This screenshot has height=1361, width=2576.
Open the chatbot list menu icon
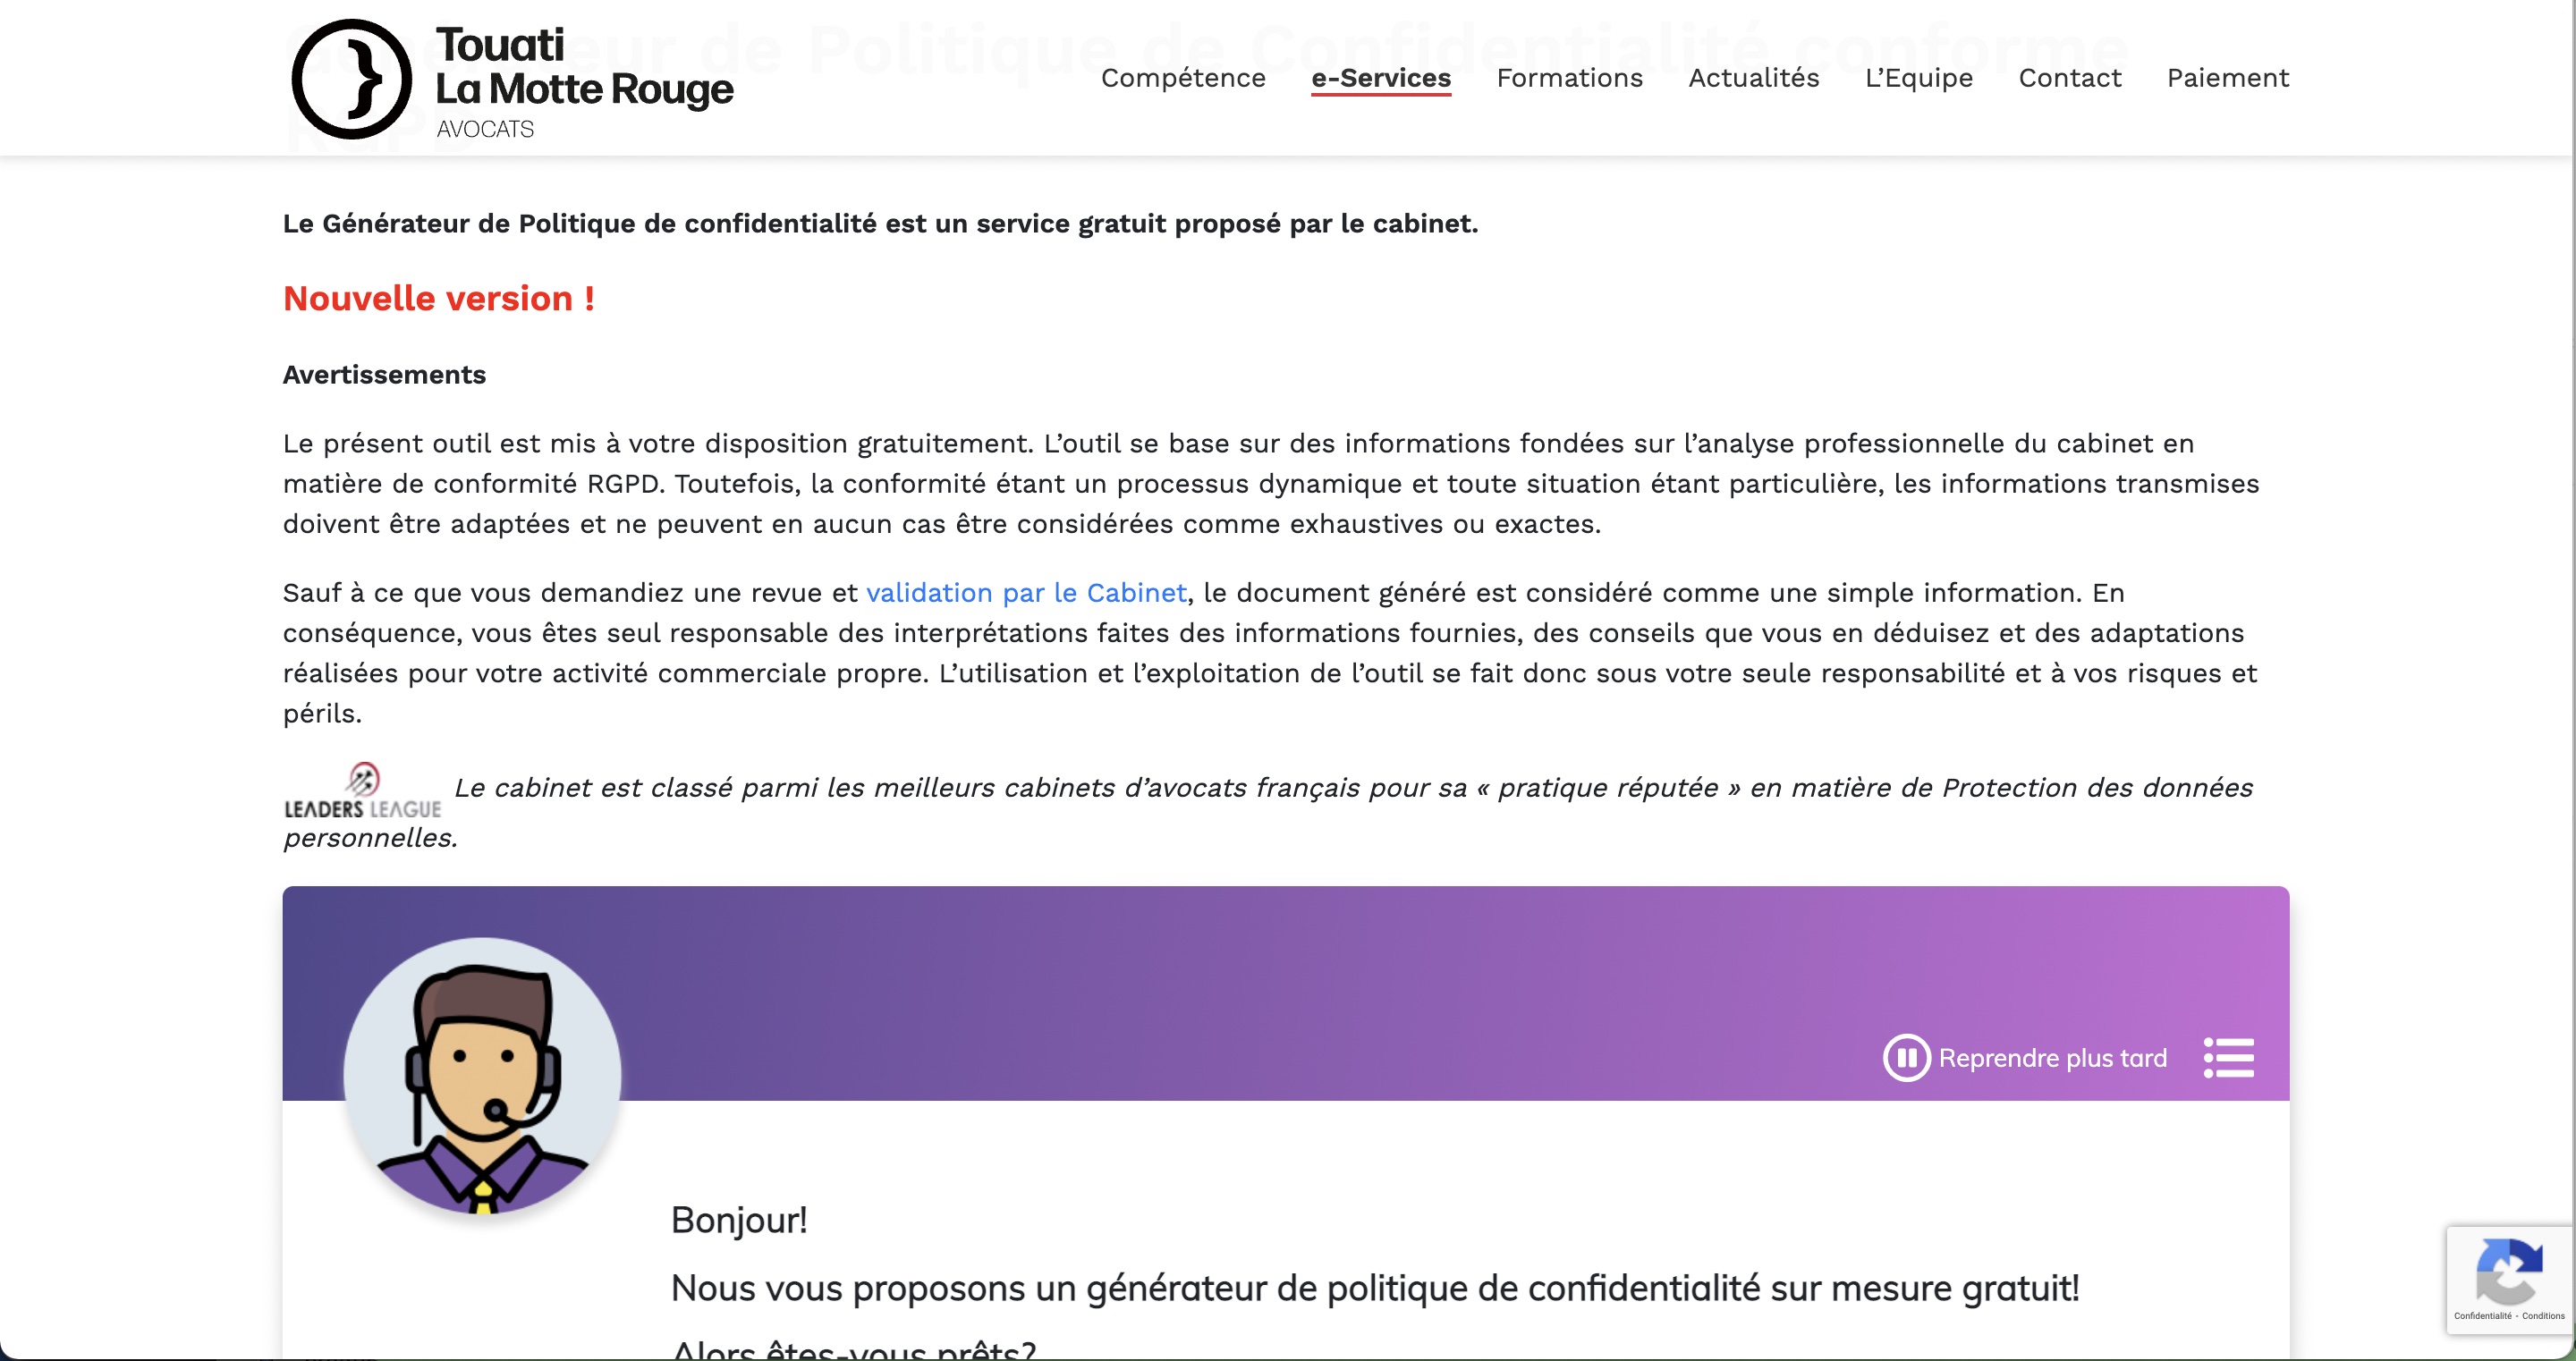coord(2229,1058)
